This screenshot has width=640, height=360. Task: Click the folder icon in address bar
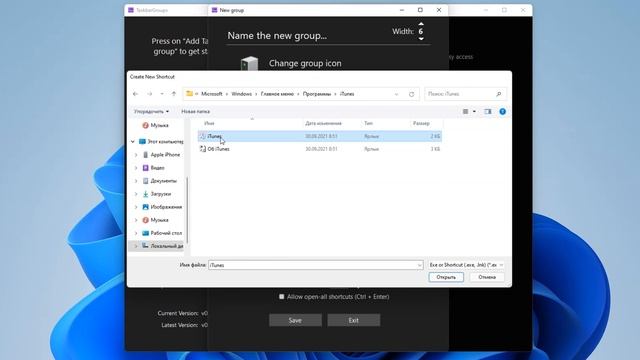click(189, 93)
